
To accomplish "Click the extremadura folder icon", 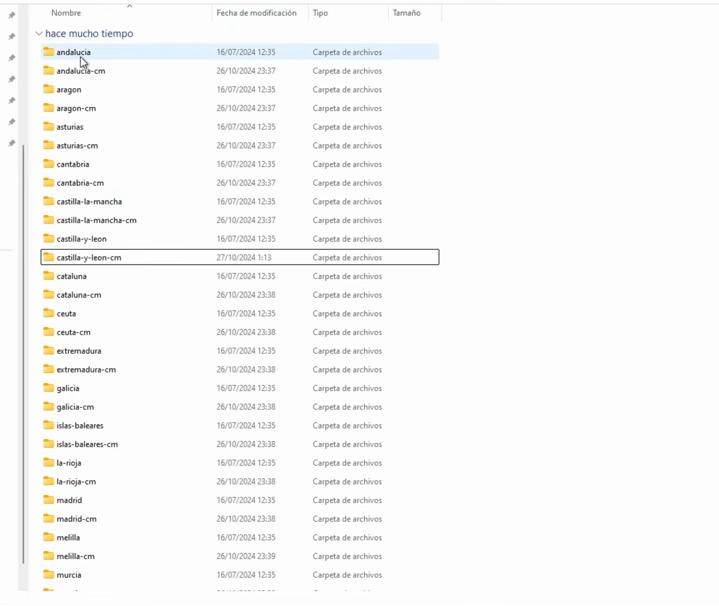I will click(49, 351).
